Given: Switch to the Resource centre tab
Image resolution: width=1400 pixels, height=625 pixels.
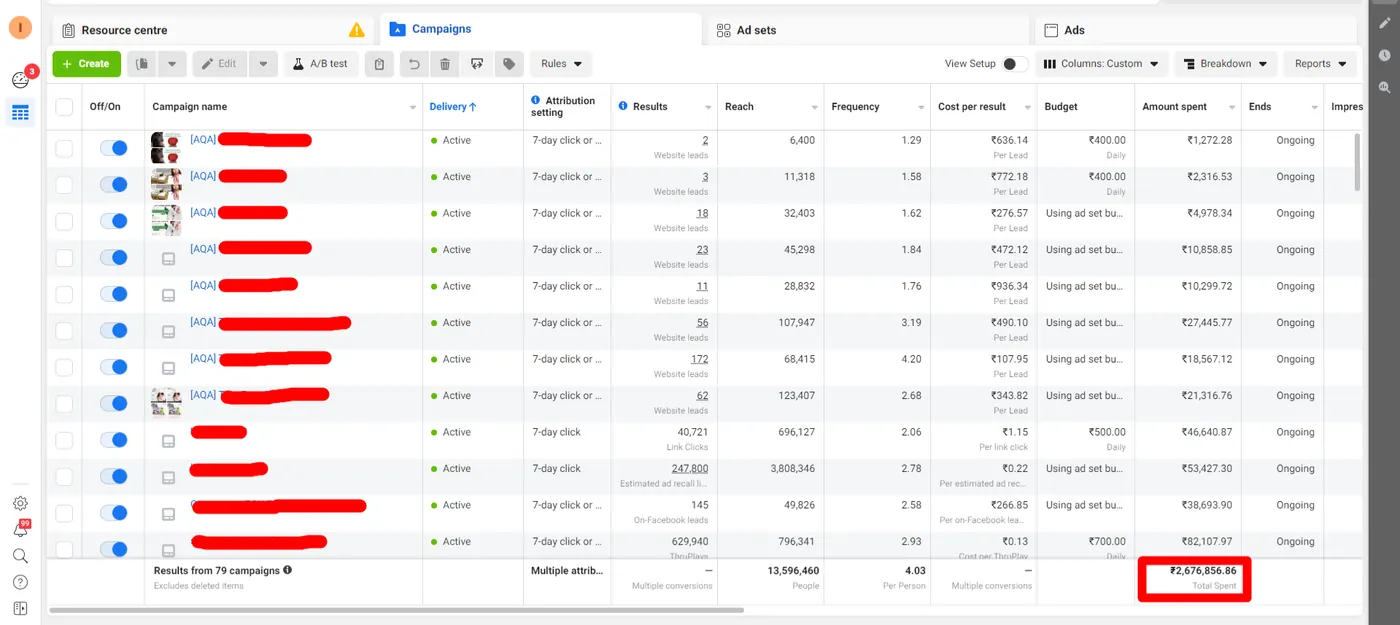Looking at the screenshot, I should pos(212,30).
